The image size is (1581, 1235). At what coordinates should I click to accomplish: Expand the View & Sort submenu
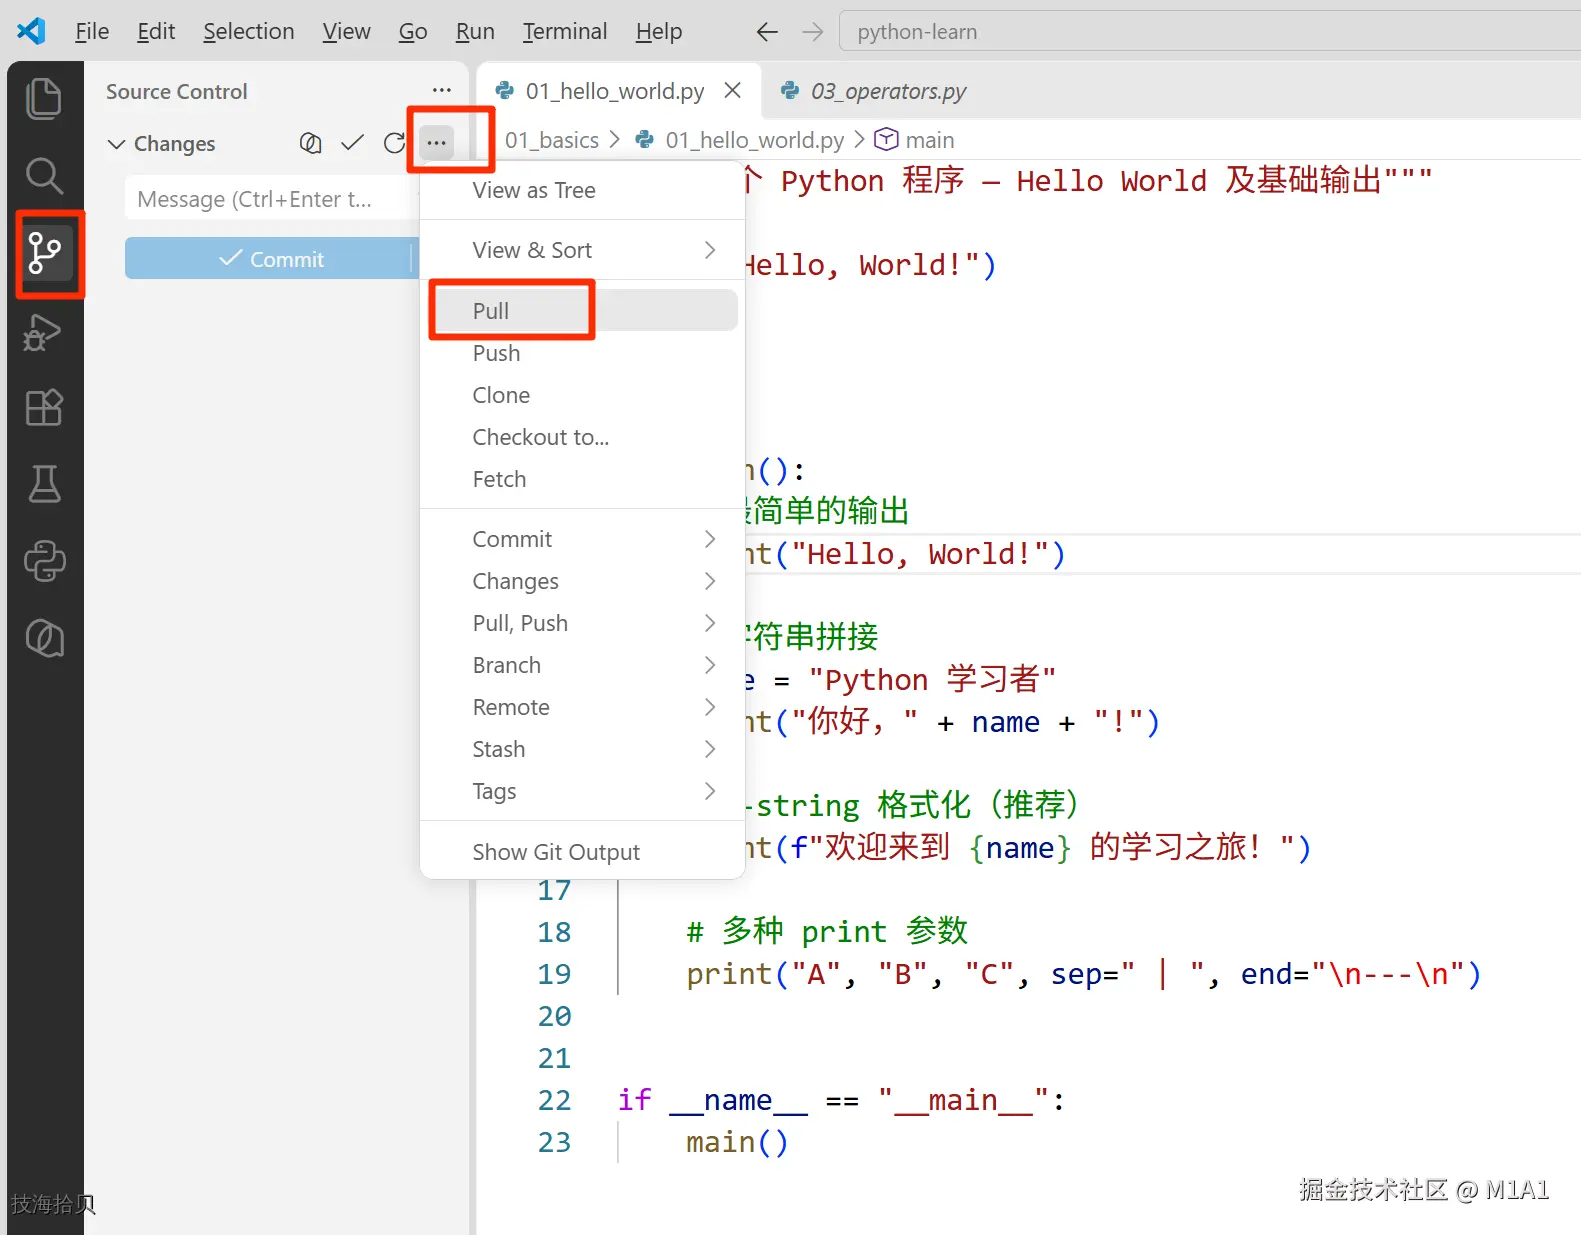[x=582, y=250]
